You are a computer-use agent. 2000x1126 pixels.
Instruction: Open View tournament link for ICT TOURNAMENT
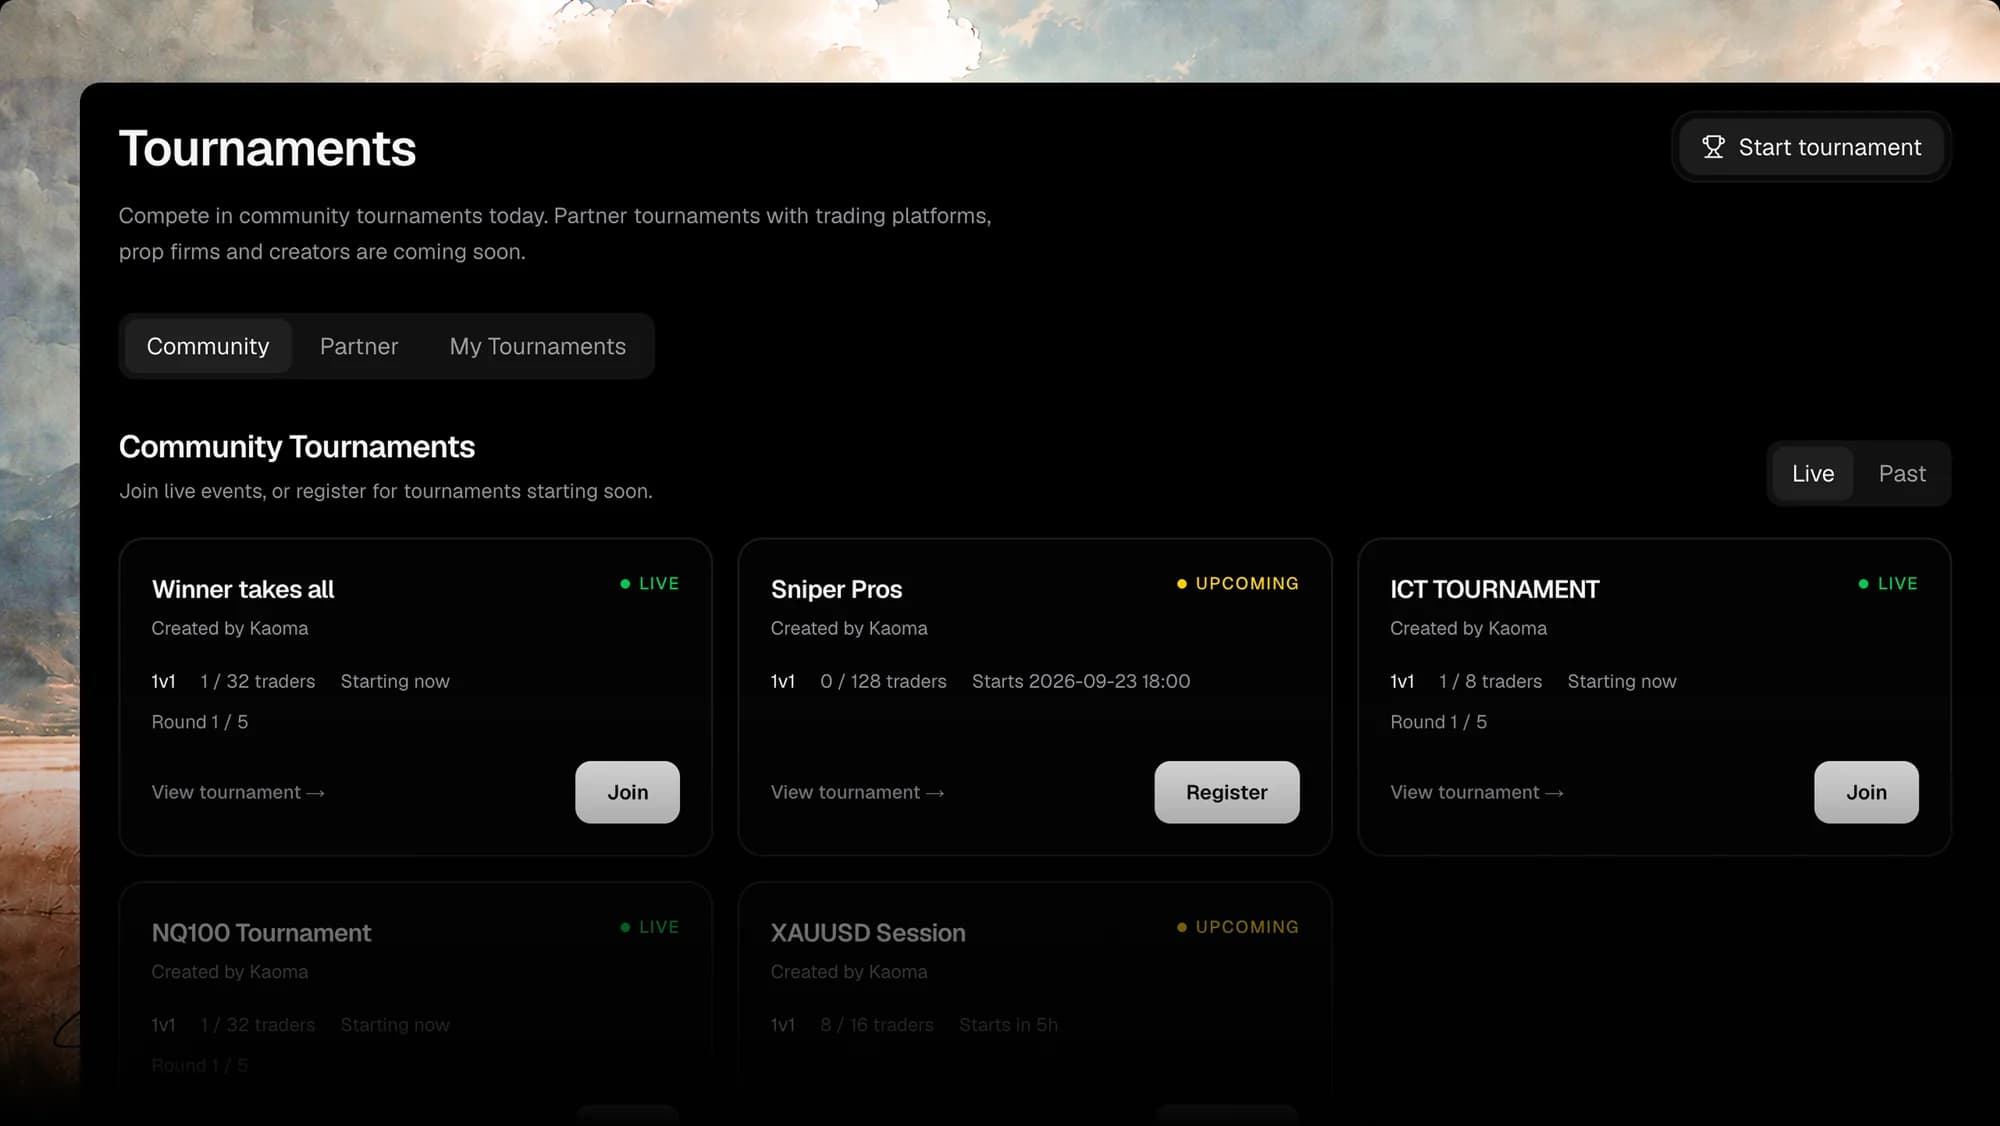1477,792
